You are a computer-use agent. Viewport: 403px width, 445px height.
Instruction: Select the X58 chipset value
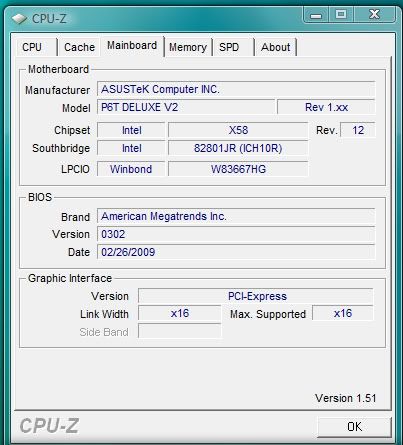point(238,130)
